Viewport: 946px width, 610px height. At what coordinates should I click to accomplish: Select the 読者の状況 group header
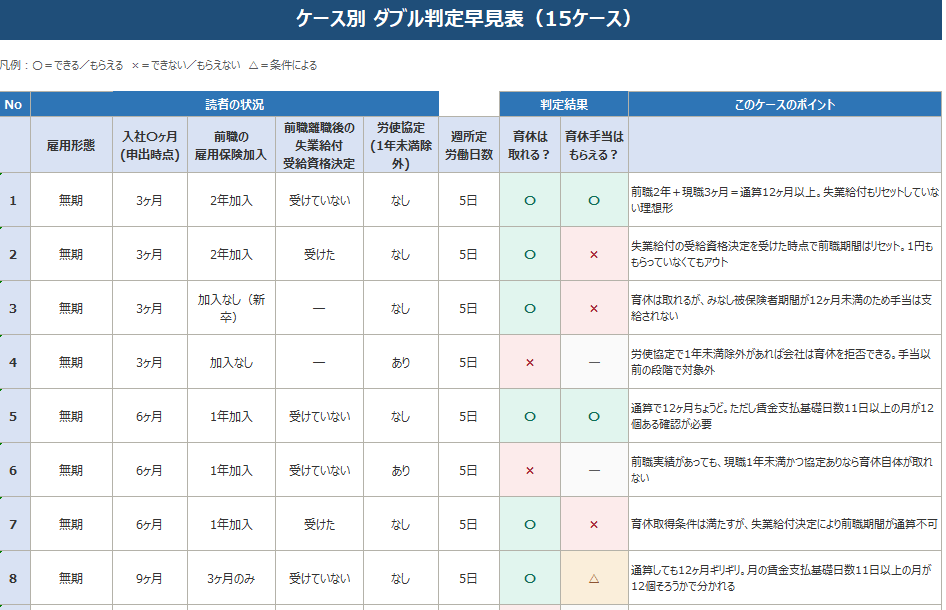click(x=235, y=104)
